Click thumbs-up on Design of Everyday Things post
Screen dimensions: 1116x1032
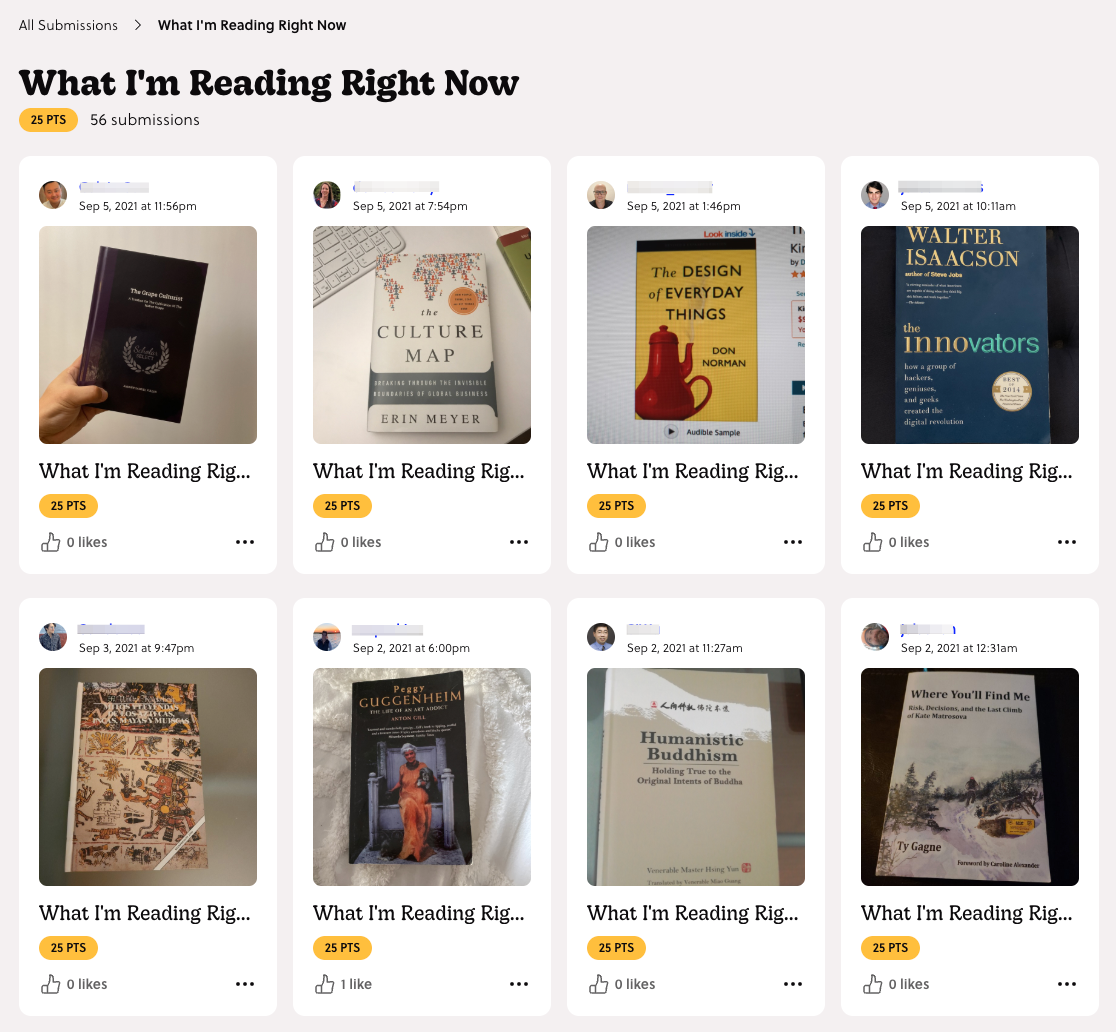pos(599,542)
